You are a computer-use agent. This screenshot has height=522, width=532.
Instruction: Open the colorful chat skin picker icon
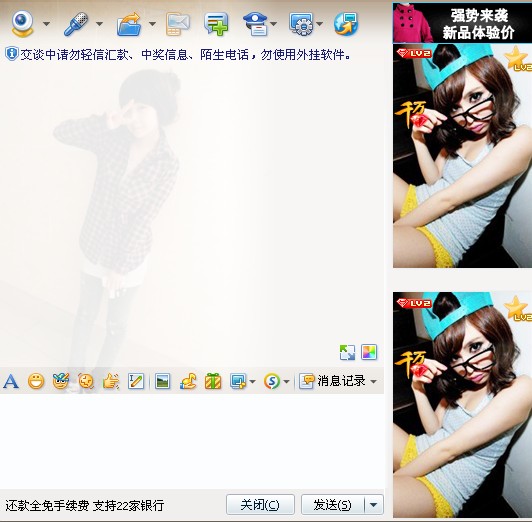click(369, 352)
